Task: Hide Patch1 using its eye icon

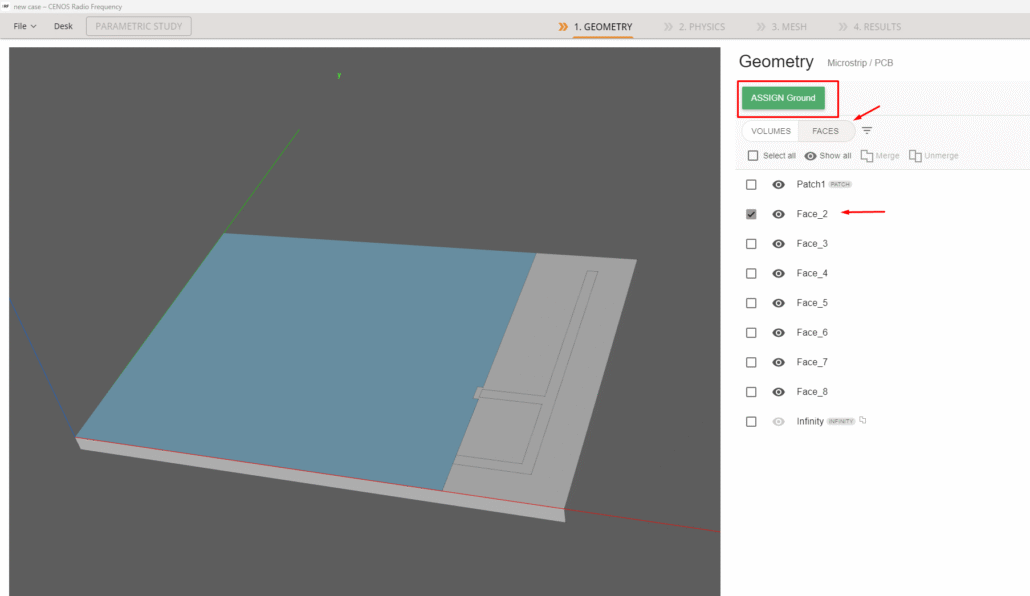Action: tap(778, 185)
